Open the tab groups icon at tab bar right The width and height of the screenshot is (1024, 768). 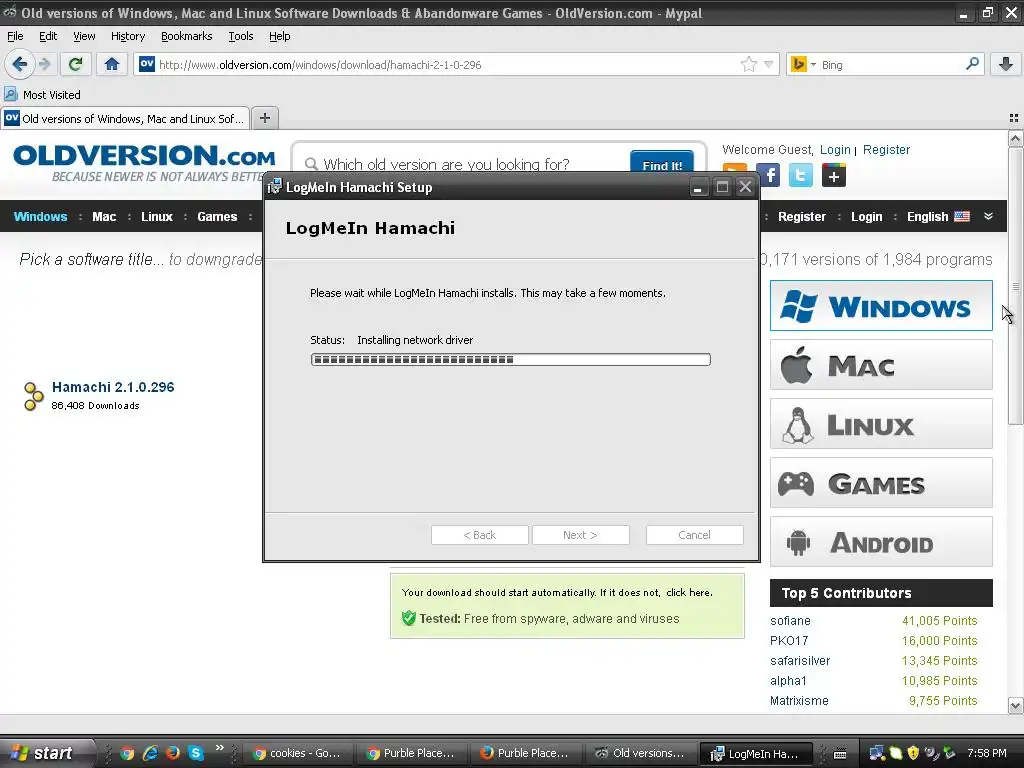[1014, 118]
